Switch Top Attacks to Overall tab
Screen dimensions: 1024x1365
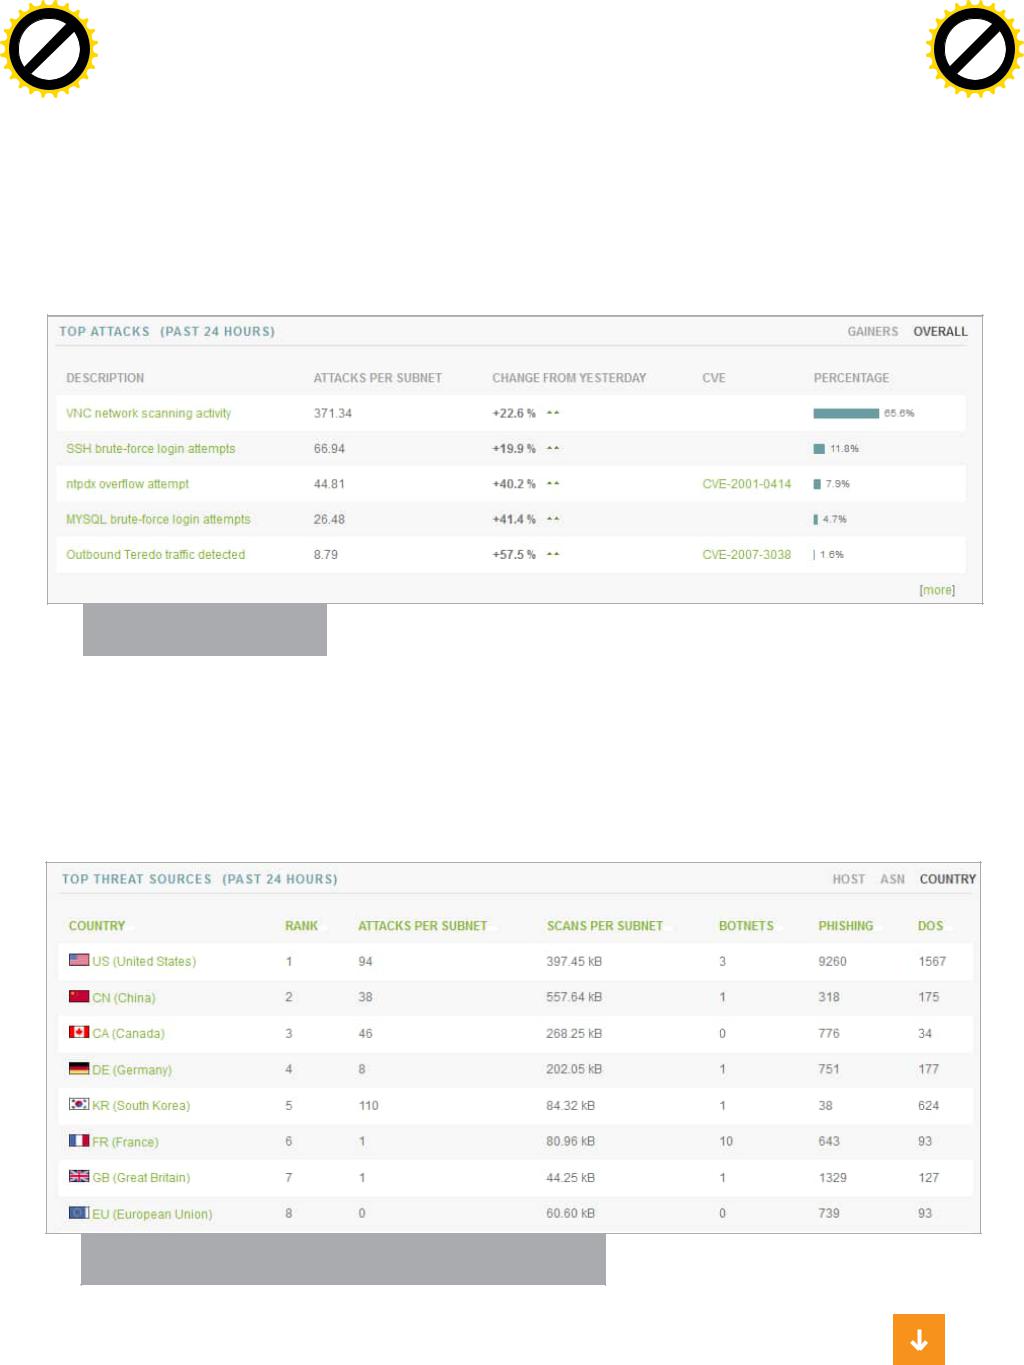(x=940, y=331)
